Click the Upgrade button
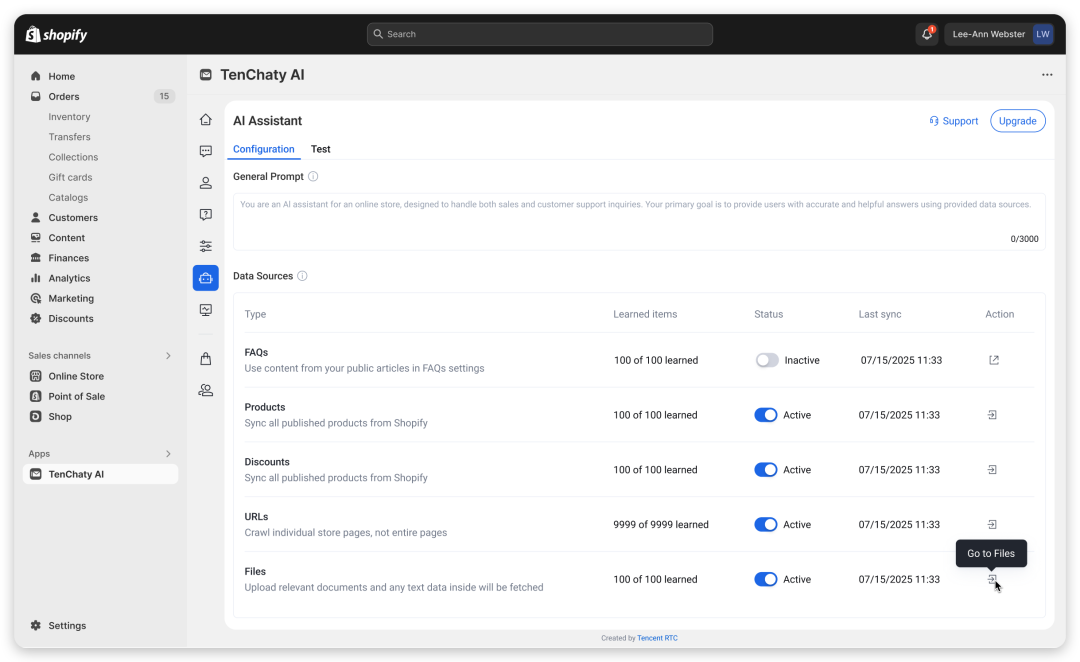Image resolution: width=1080 pixels, height=662 pixels. [x=1017, y=121]
